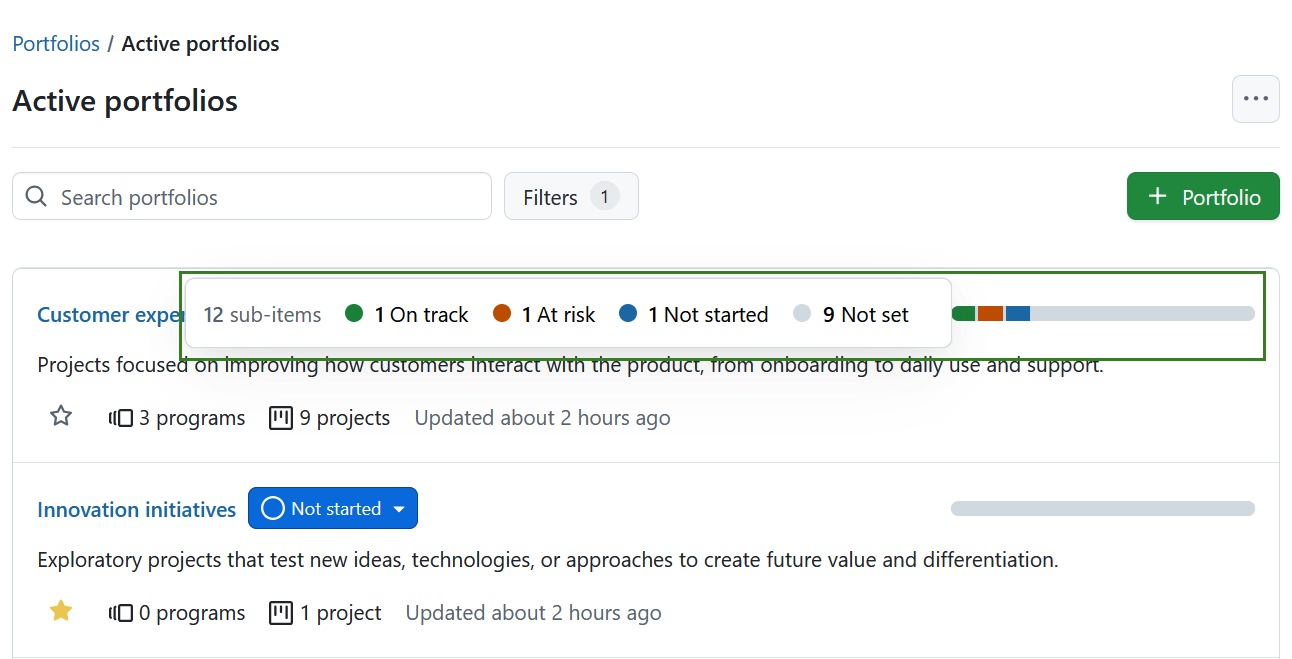1292x659 pixels.
Task: Click the search magnifying glass icon
Action: (36, 196)
